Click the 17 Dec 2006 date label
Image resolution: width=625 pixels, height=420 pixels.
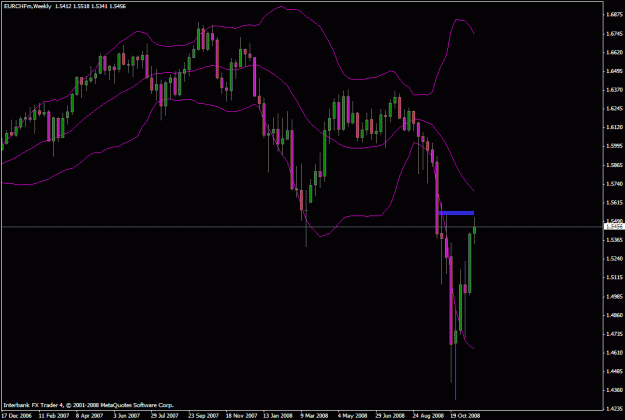[16, 416]
